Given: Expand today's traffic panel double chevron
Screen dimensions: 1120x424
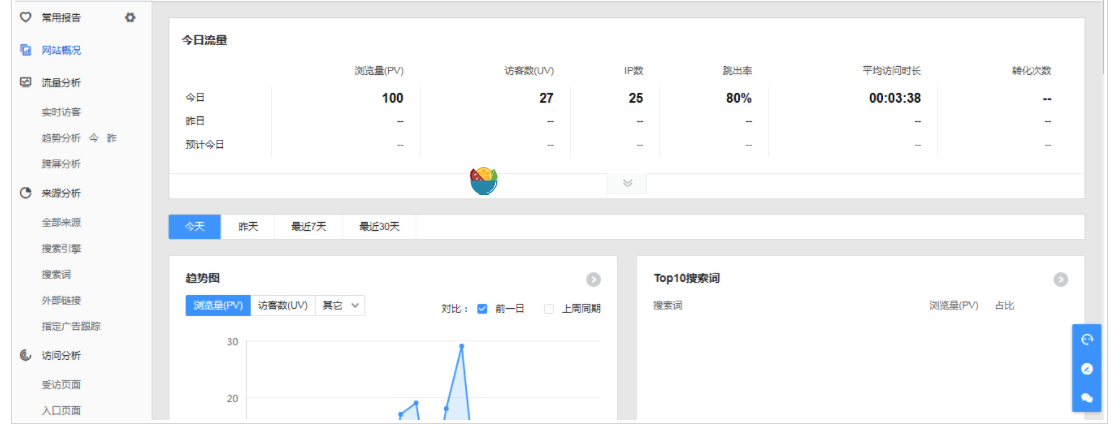Looking at the screenshot, I should 627,183.
